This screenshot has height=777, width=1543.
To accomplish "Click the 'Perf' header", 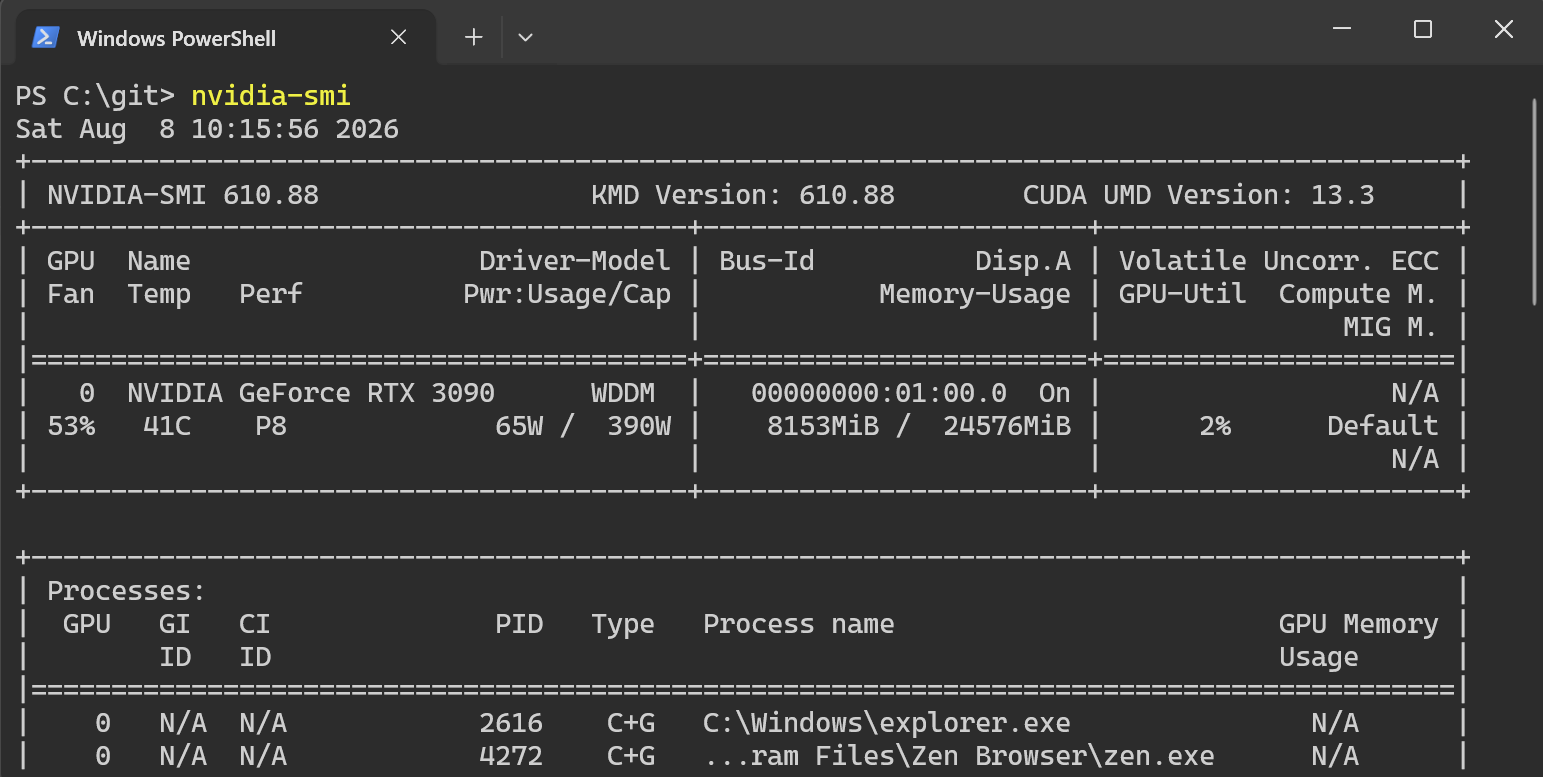I will coord(271,294).
